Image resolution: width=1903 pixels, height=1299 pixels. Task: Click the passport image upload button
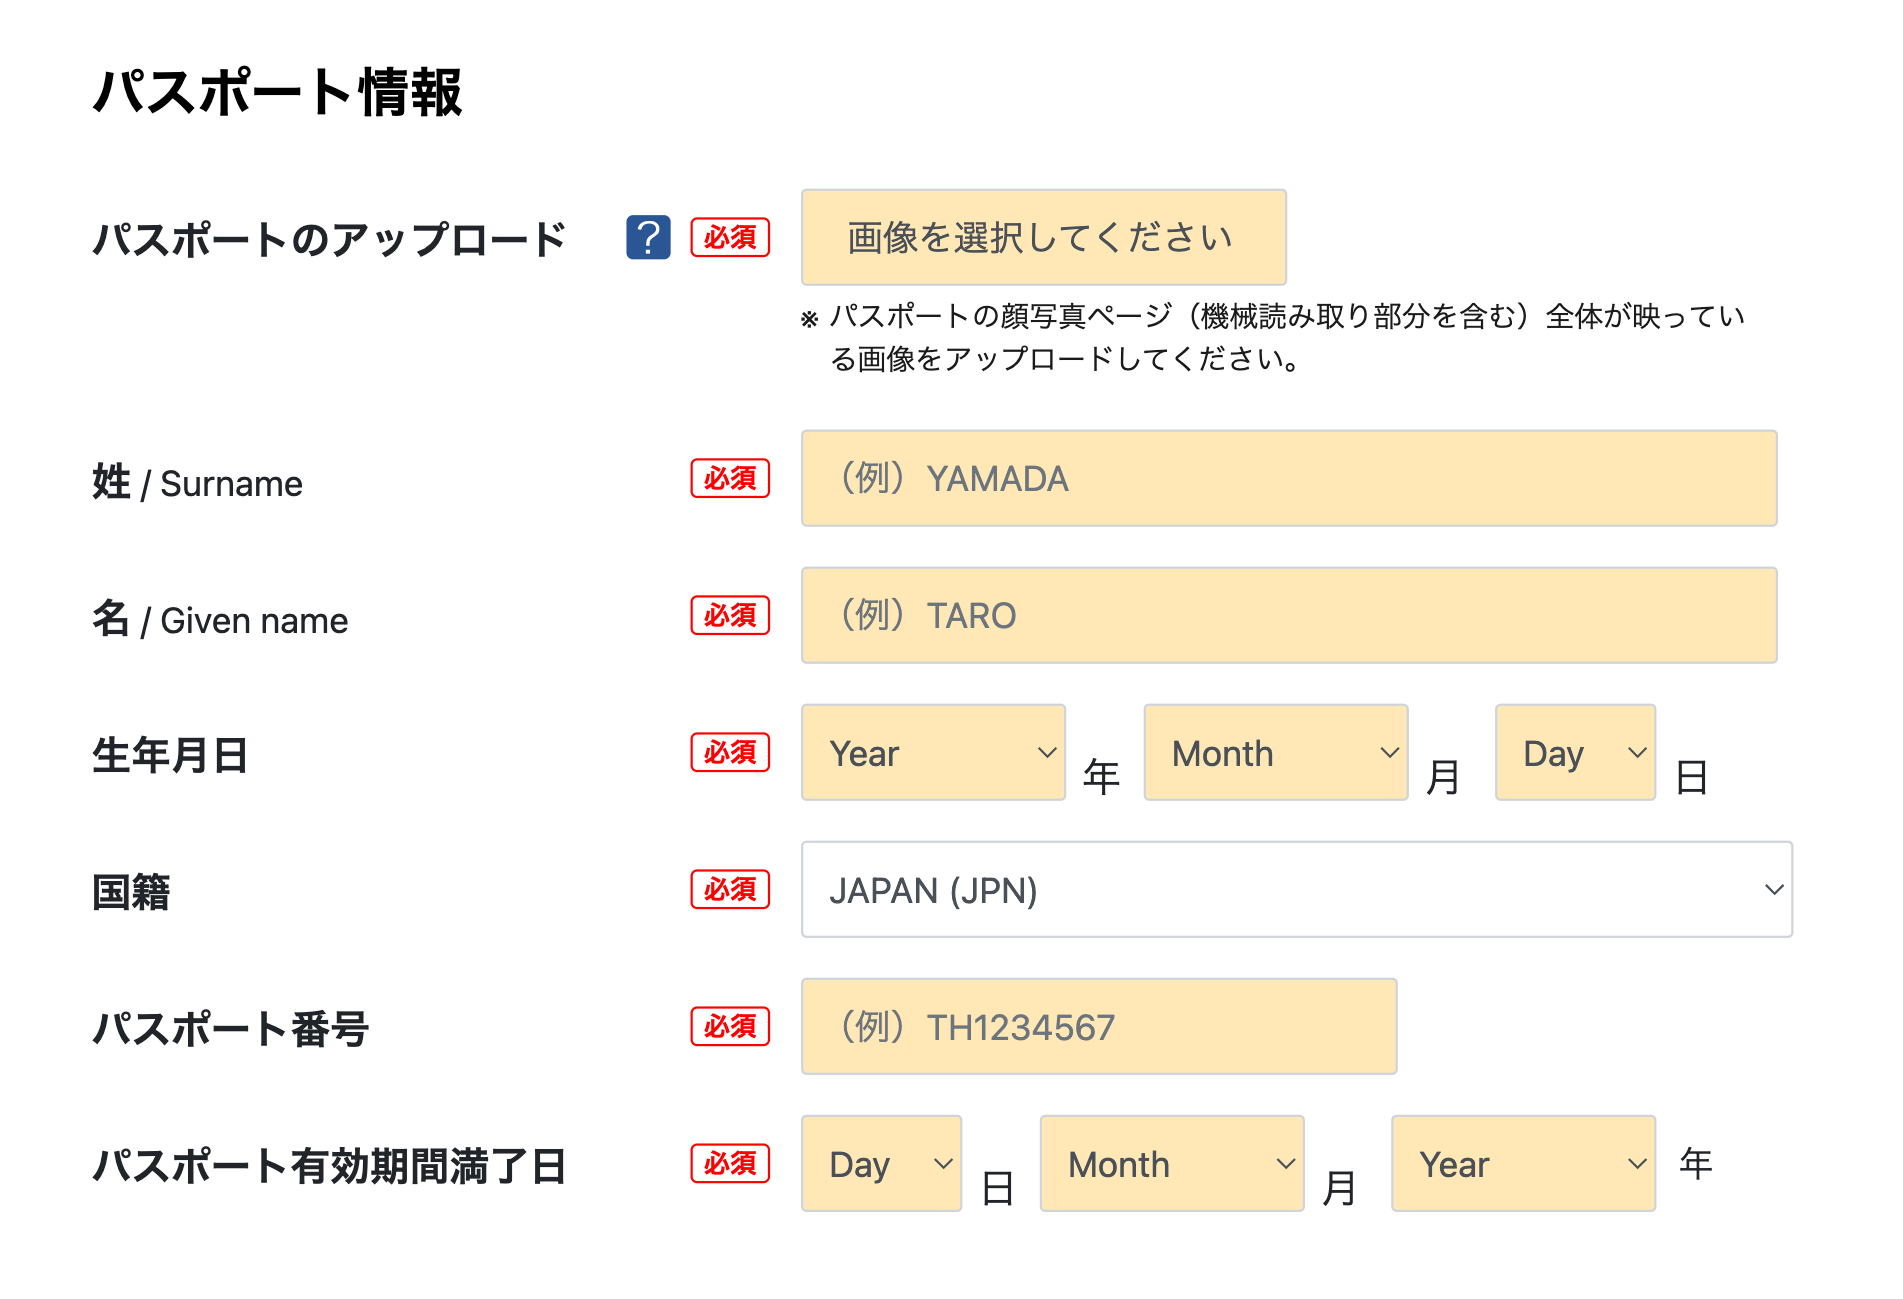(x=1043, y=238)
